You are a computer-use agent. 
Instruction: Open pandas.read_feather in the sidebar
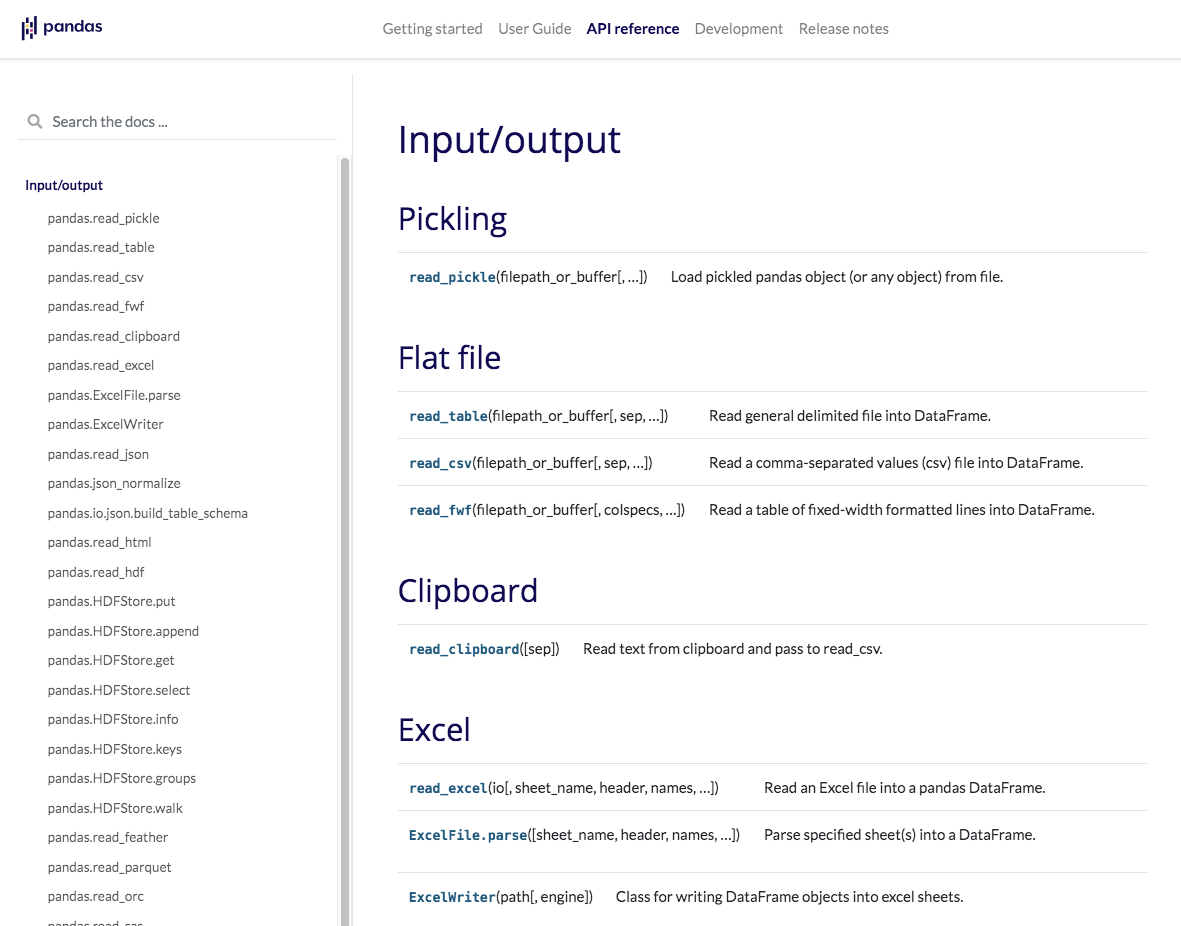[x=108, y=837]
